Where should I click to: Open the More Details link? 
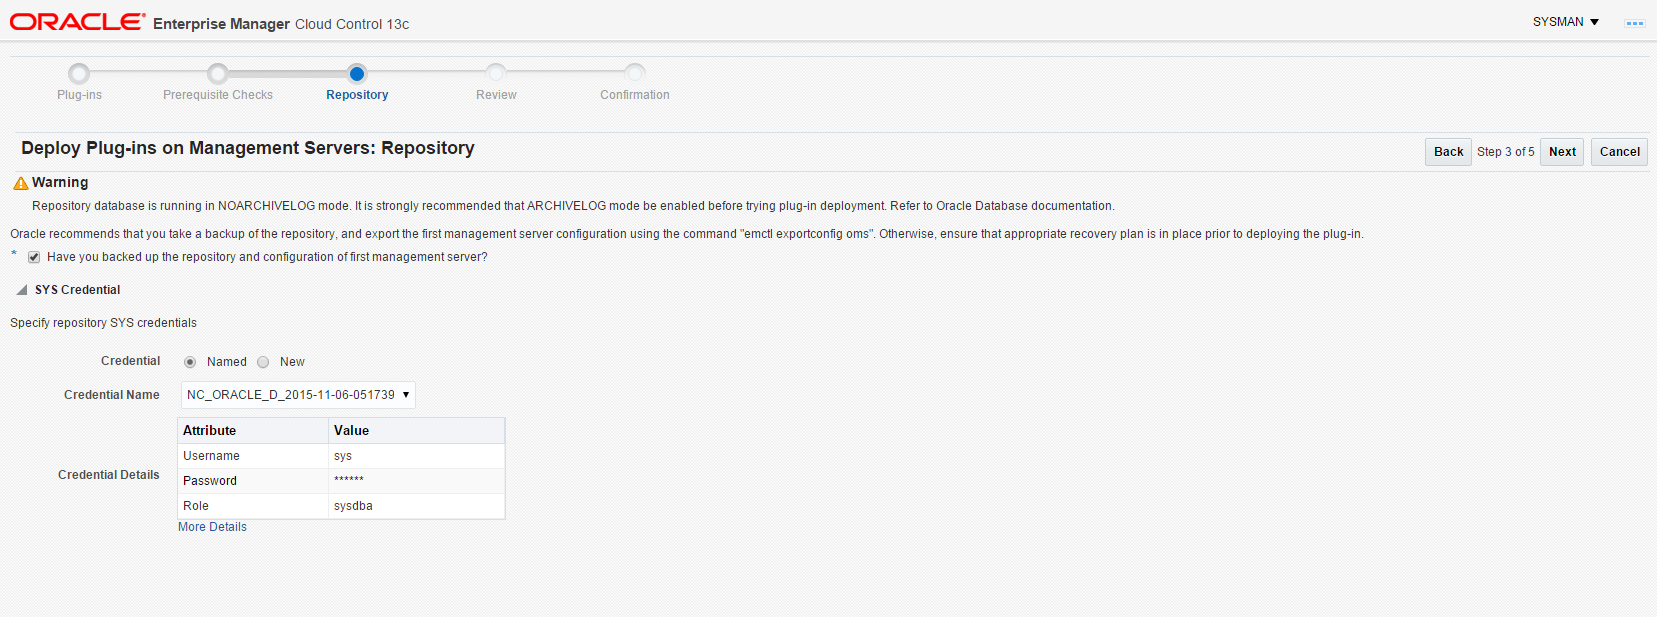click(212, 527)
